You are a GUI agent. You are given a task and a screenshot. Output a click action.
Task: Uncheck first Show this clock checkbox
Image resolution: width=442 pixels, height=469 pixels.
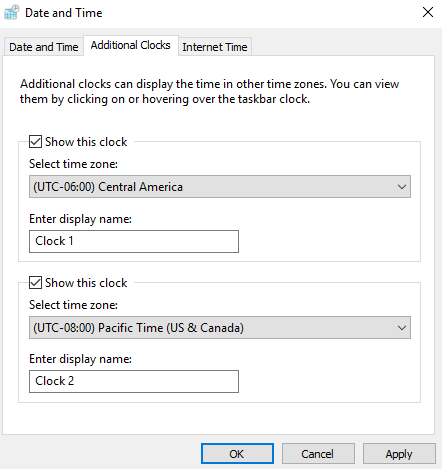tap(35, 142)
